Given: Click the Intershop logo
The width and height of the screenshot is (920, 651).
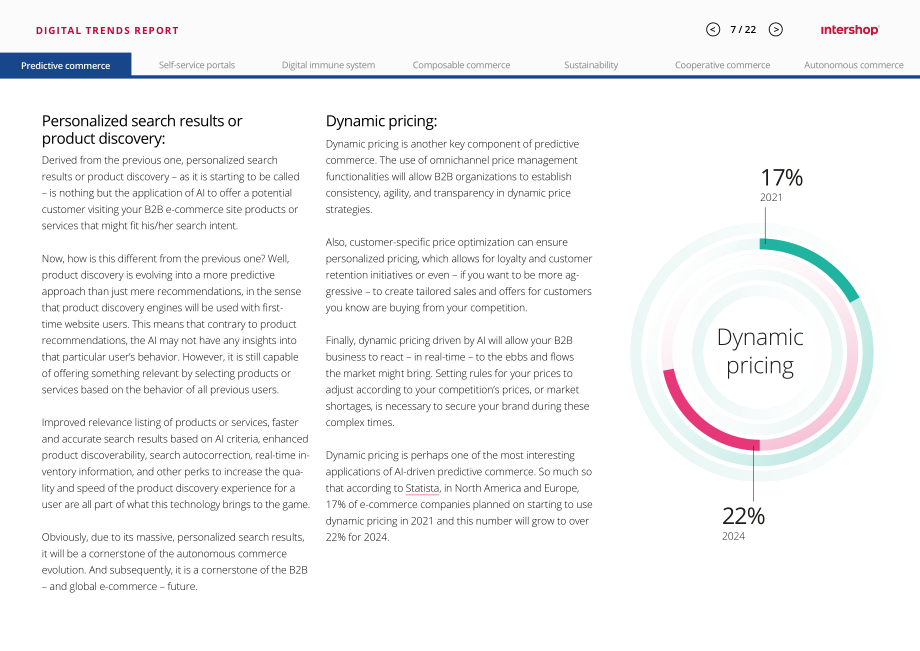Looking at the screenshot, I should pyautogui.click(x=850, y=29).
